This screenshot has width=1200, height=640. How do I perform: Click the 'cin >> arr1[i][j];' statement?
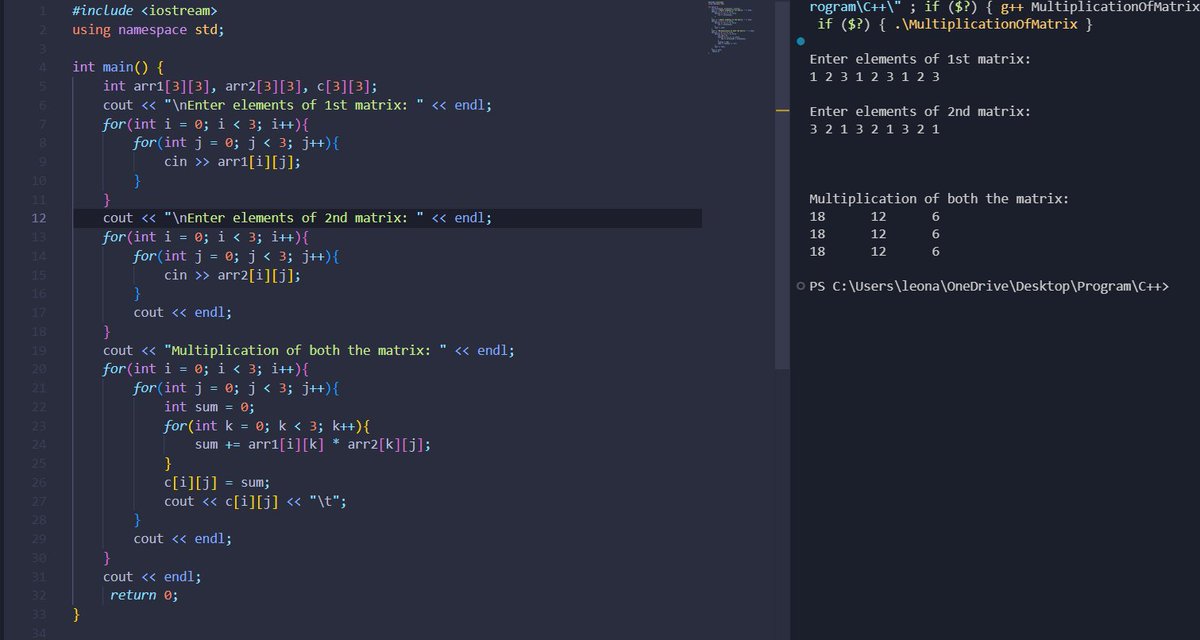(x=232, y=161)
